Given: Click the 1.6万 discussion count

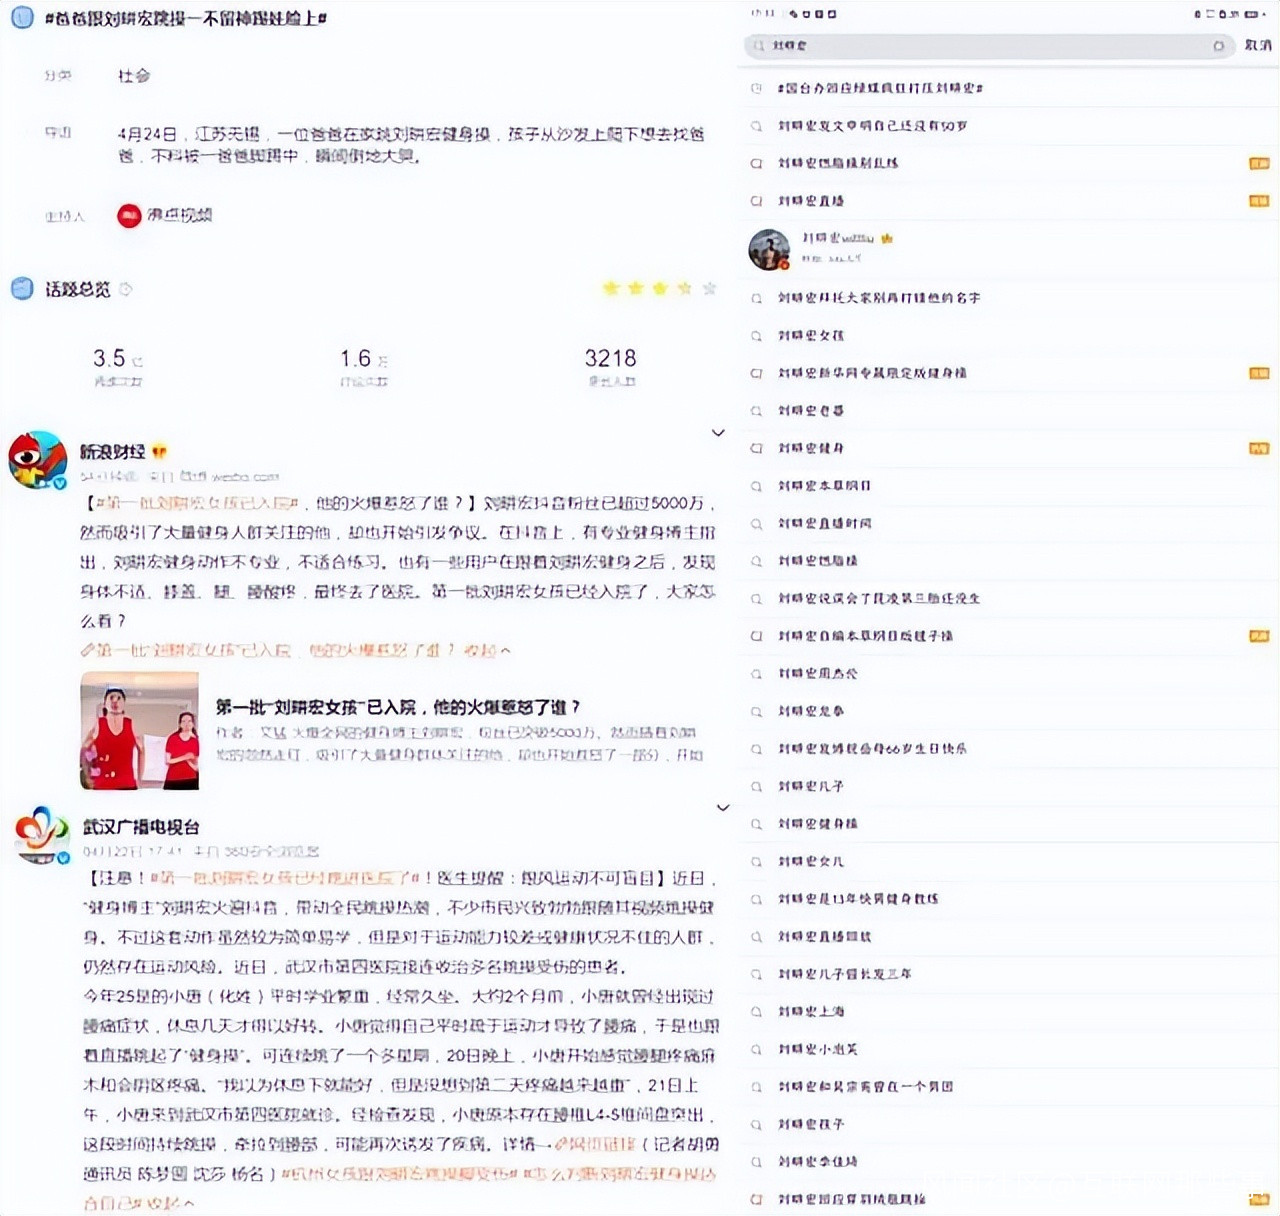Looking at the screenshot, I should [364, 359].
